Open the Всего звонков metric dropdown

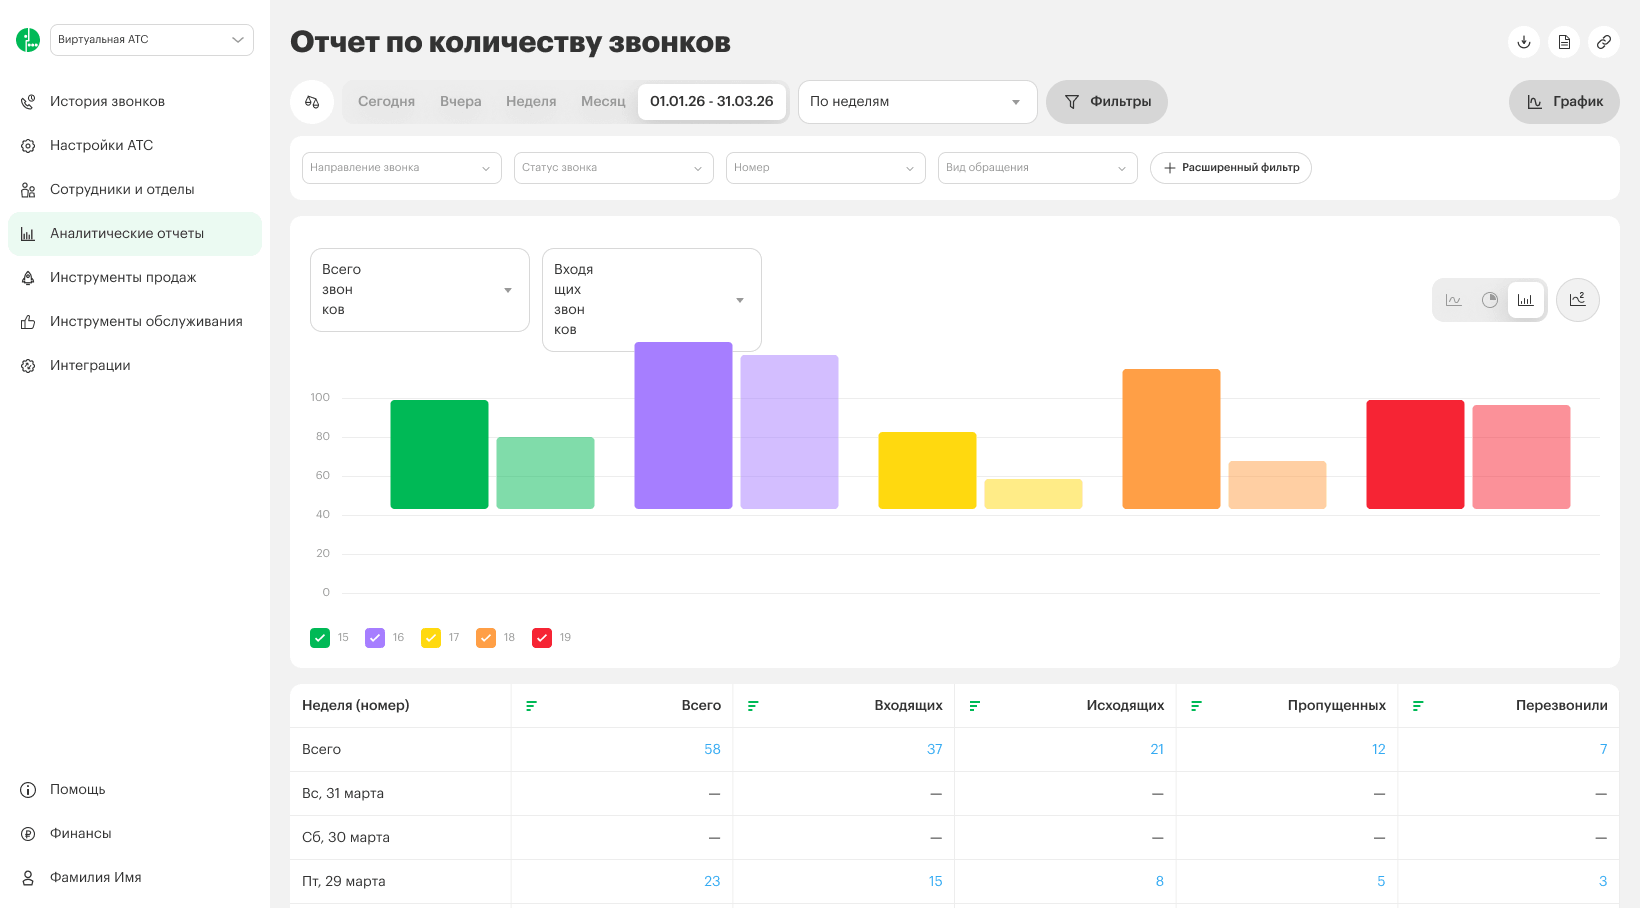click(420, 290)
